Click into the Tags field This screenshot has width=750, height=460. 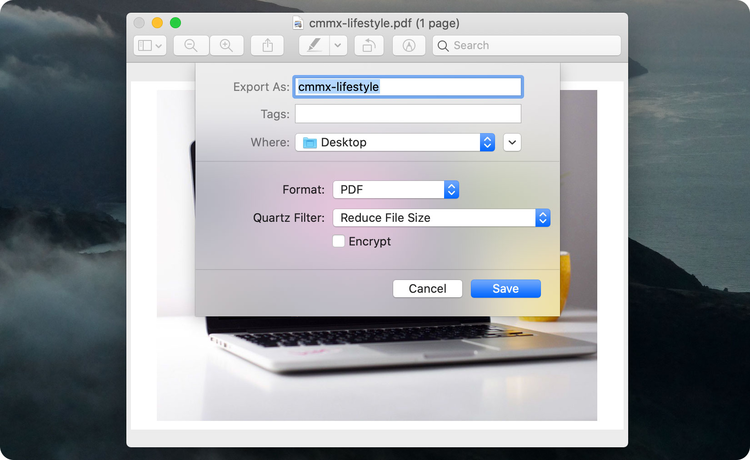tap(408, 114)
